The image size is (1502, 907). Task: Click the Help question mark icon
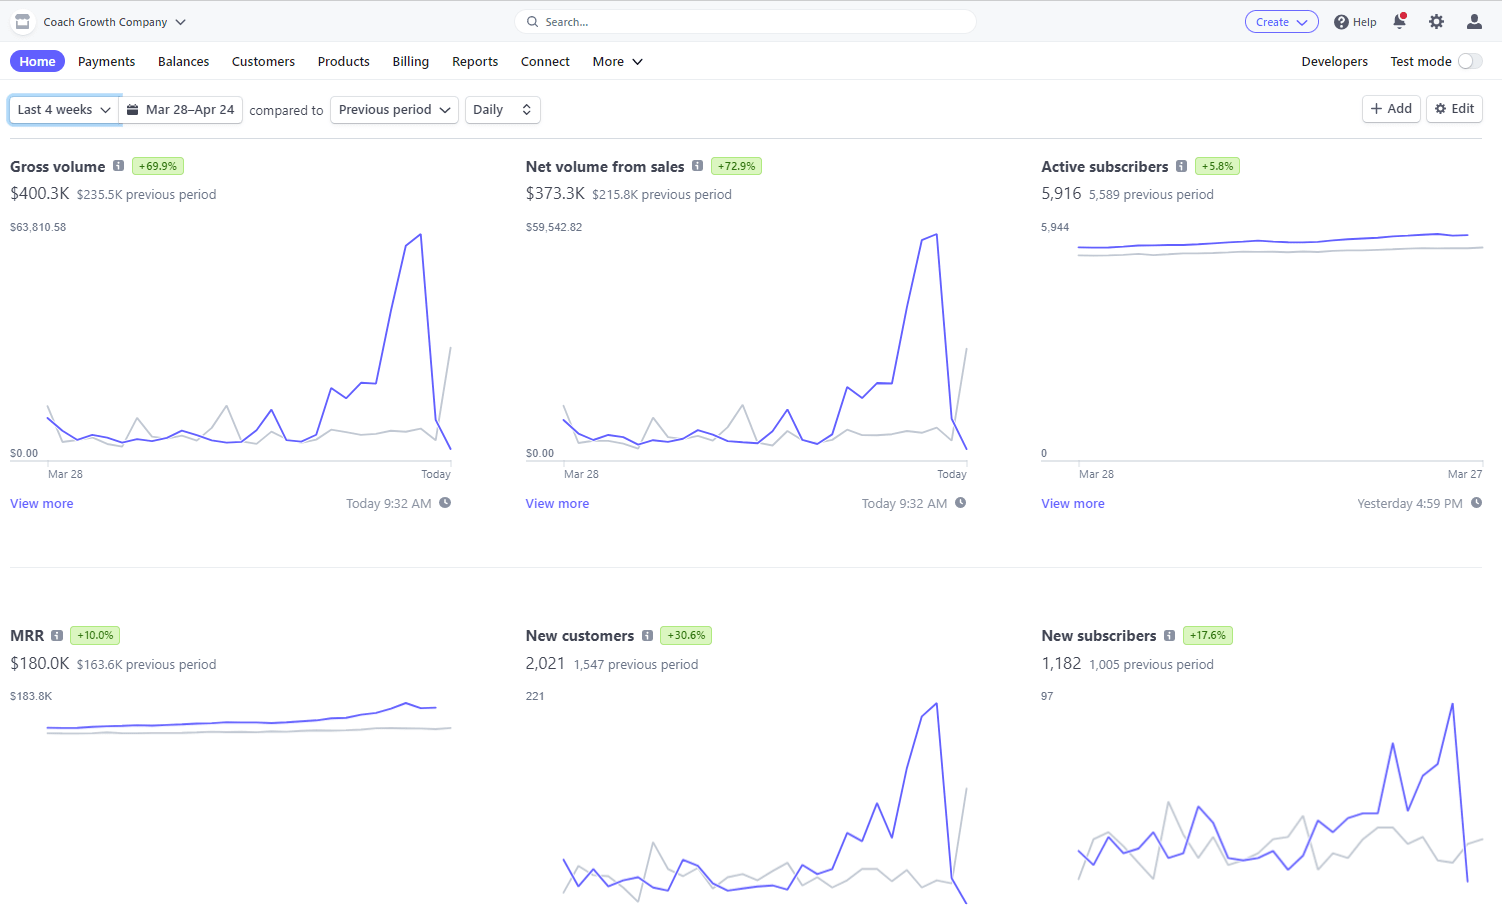pyautogui.click(x=1342, y=22)
